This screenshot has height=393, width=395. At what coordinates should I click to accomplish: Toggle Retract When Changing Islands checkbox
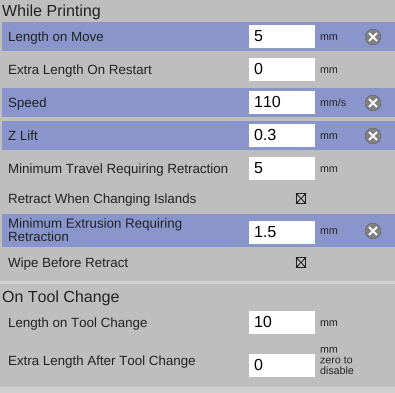301,199
